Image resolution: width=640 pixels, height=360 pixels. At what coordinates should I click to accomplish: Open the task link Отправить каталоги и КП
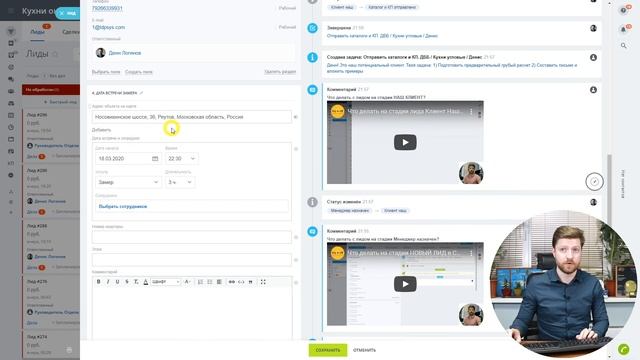pyautogui.click(x=382, y=36)
